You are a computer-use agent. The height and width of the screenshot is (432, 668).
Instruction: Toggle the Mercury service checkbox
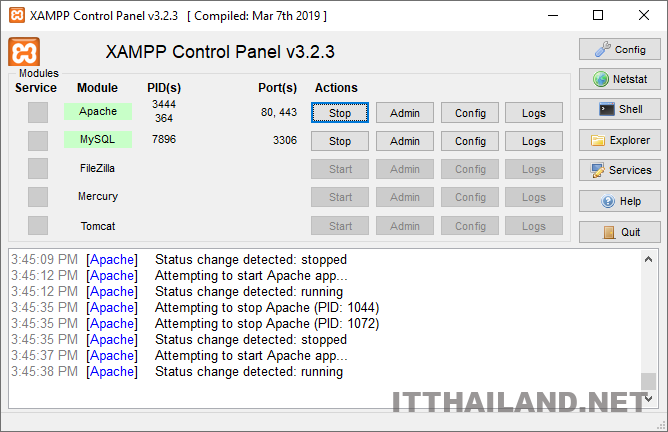38,197
